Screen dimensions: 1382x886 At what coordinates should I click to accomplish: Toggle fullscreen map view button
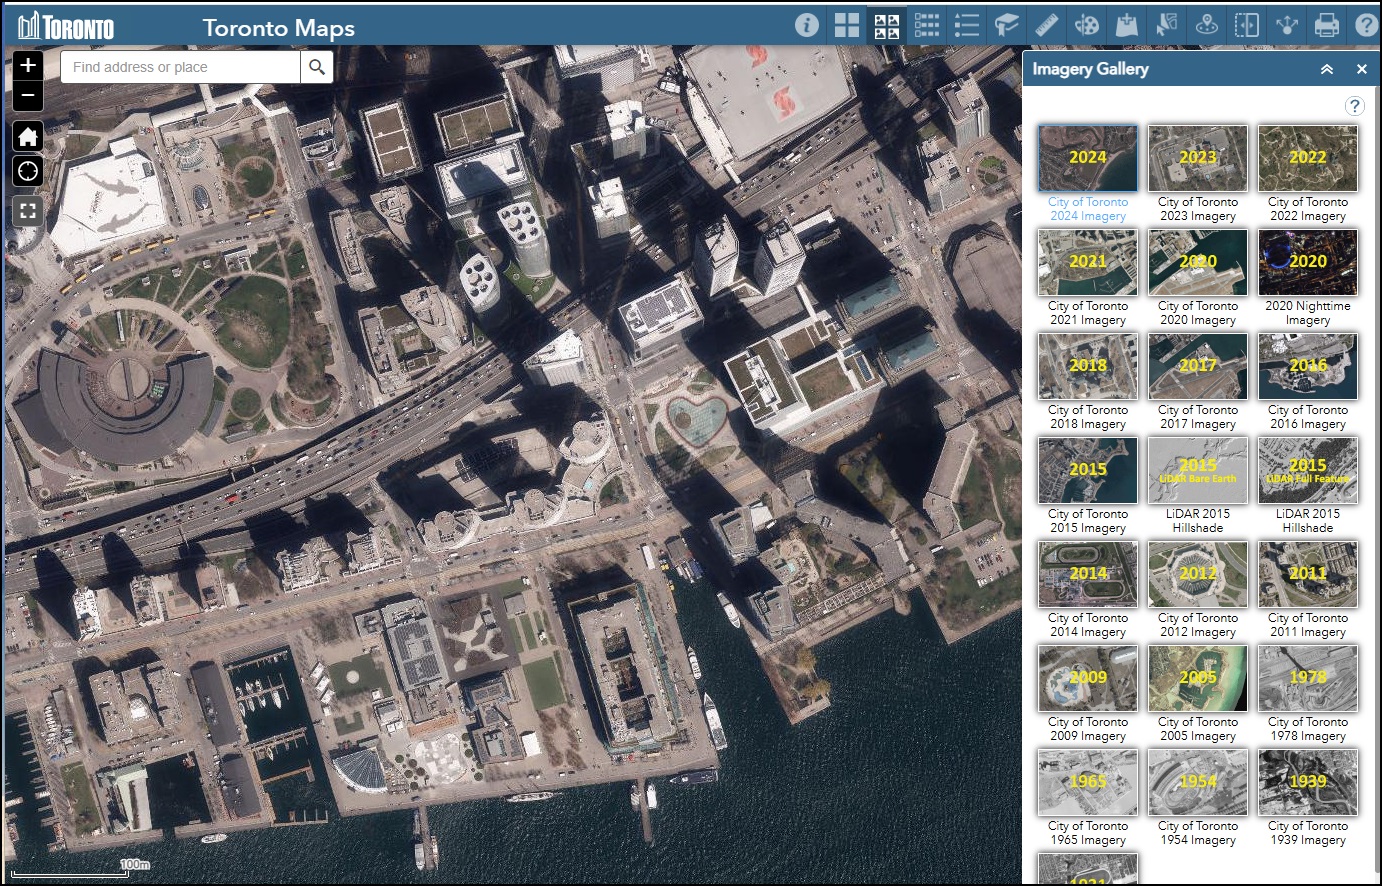point(28,210)
